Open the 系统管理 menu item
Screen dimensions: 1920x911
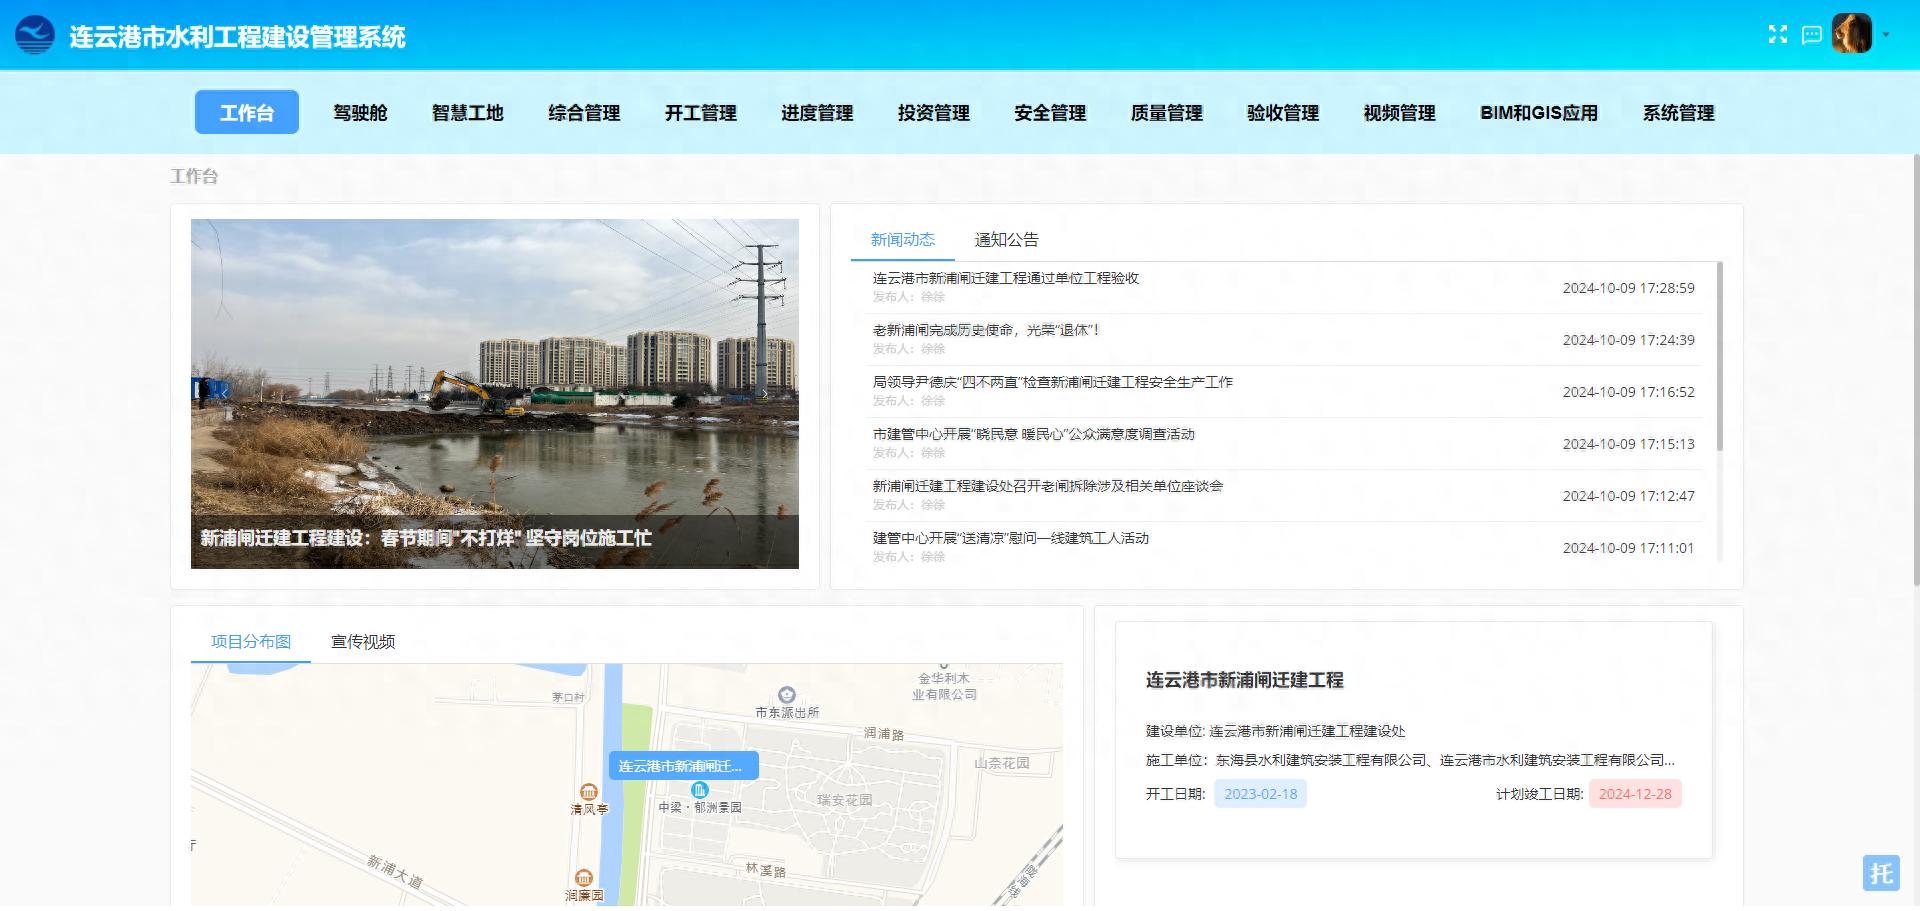click(x=1679, y=113)
